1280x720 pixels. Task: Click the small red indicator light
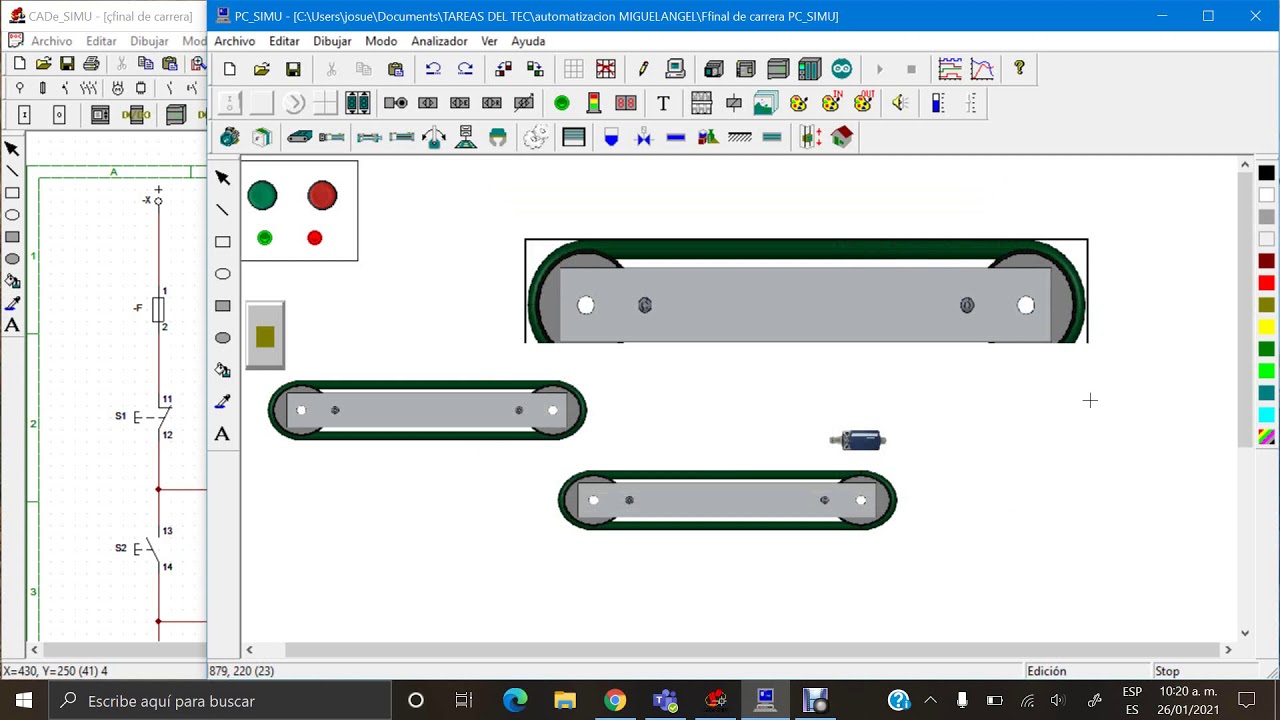pos(315,238)
